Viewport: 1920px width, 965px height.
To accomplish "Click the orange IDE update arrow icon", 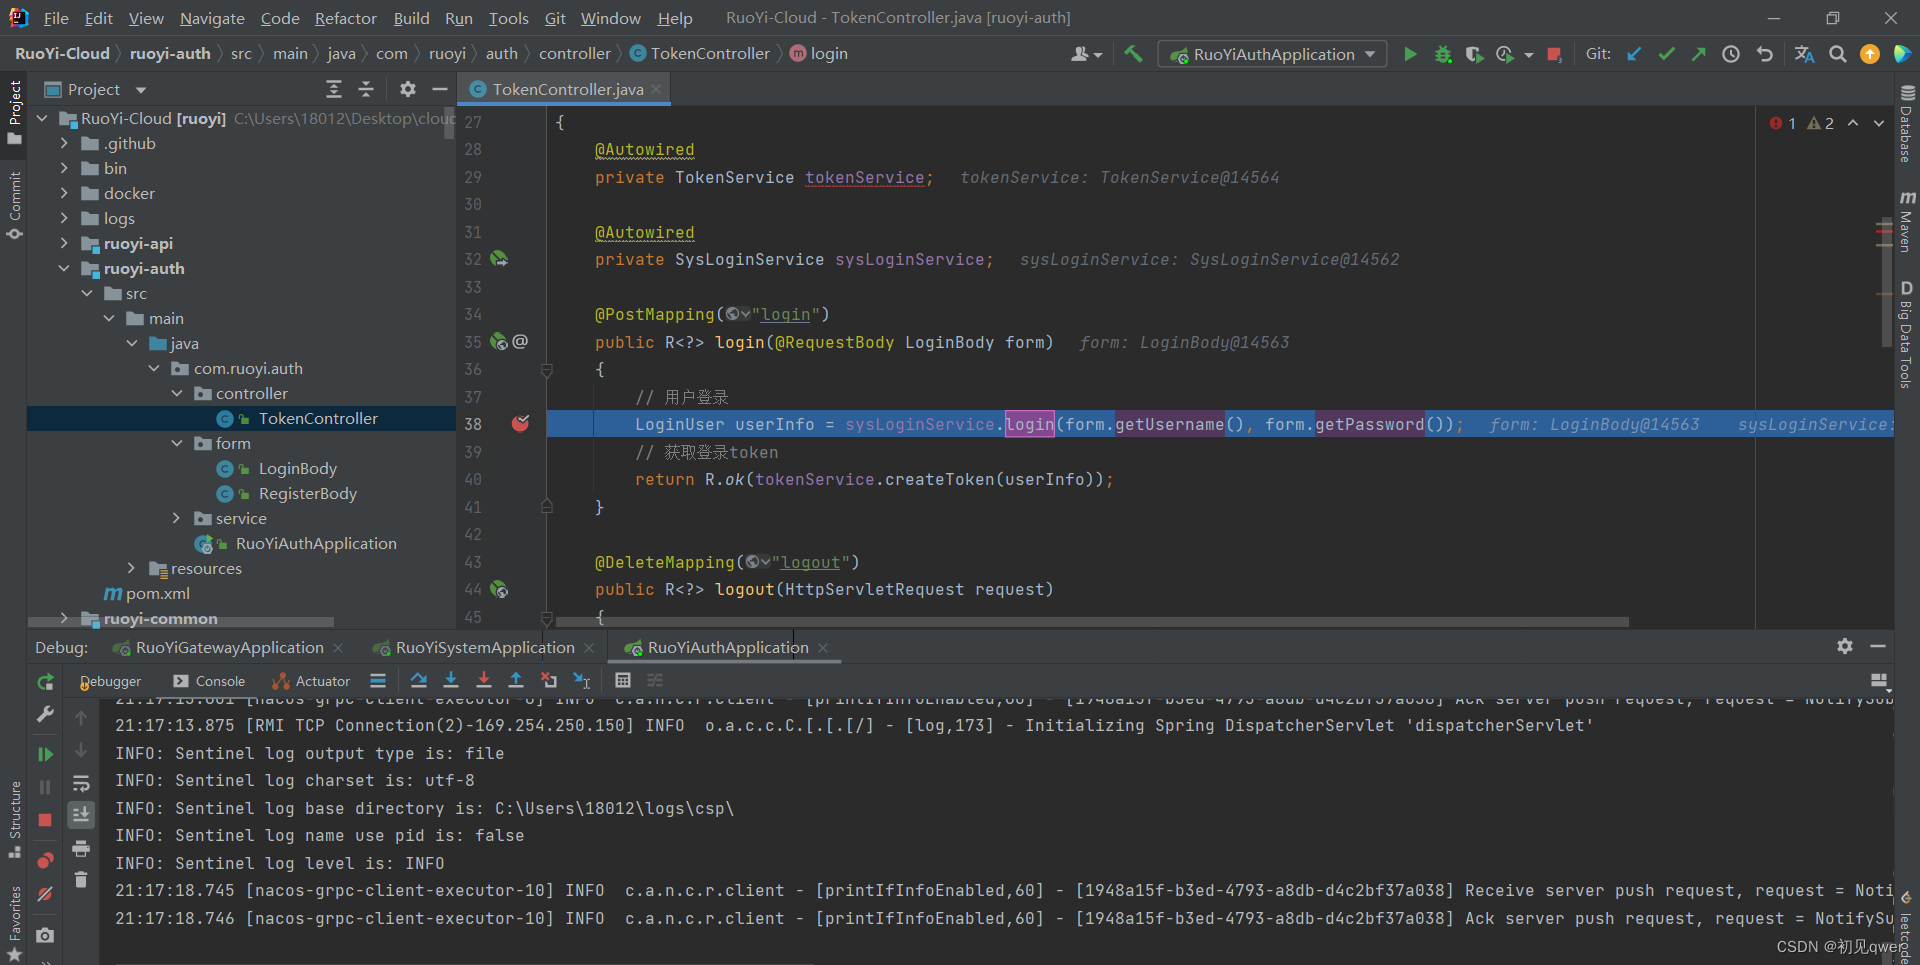I will coord(1870,54).
